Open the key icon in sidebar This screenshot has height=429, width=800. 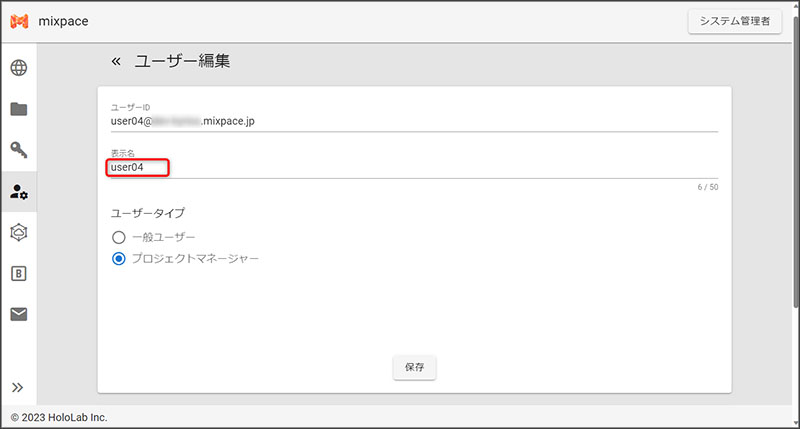pyautogui.click(x=18, y=150)
